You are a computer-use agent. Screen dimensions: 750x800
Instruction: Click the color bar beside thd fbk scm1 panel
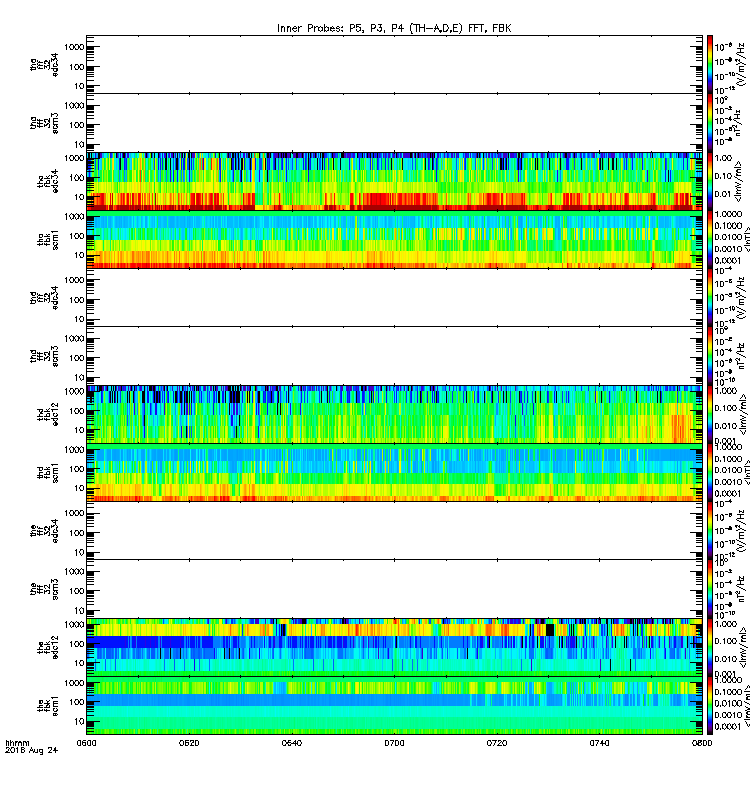click(710, 472)
